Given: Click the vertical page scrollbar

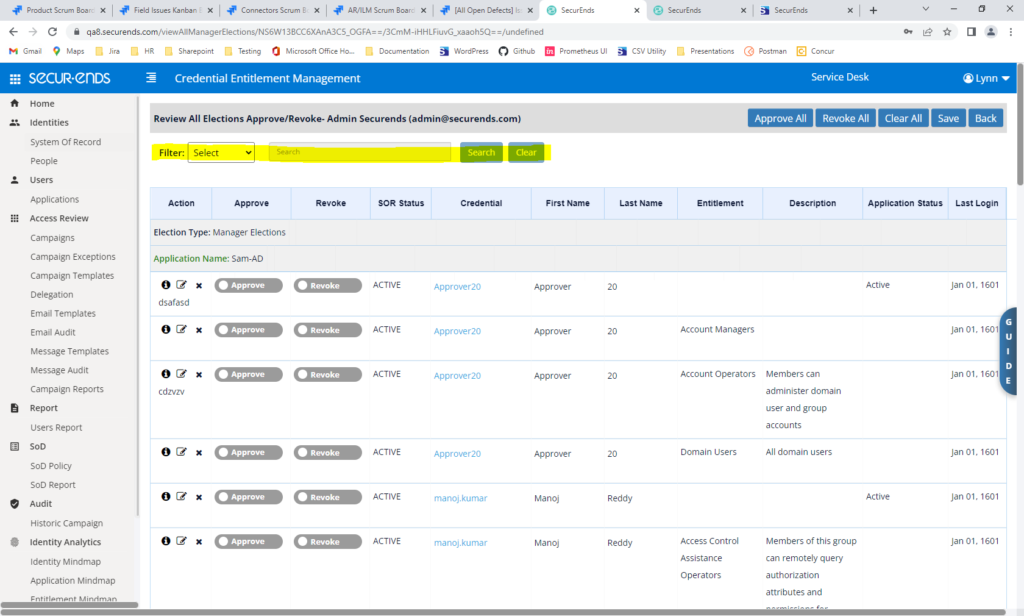Looking at the screenshot, I should click(1019, 125).
